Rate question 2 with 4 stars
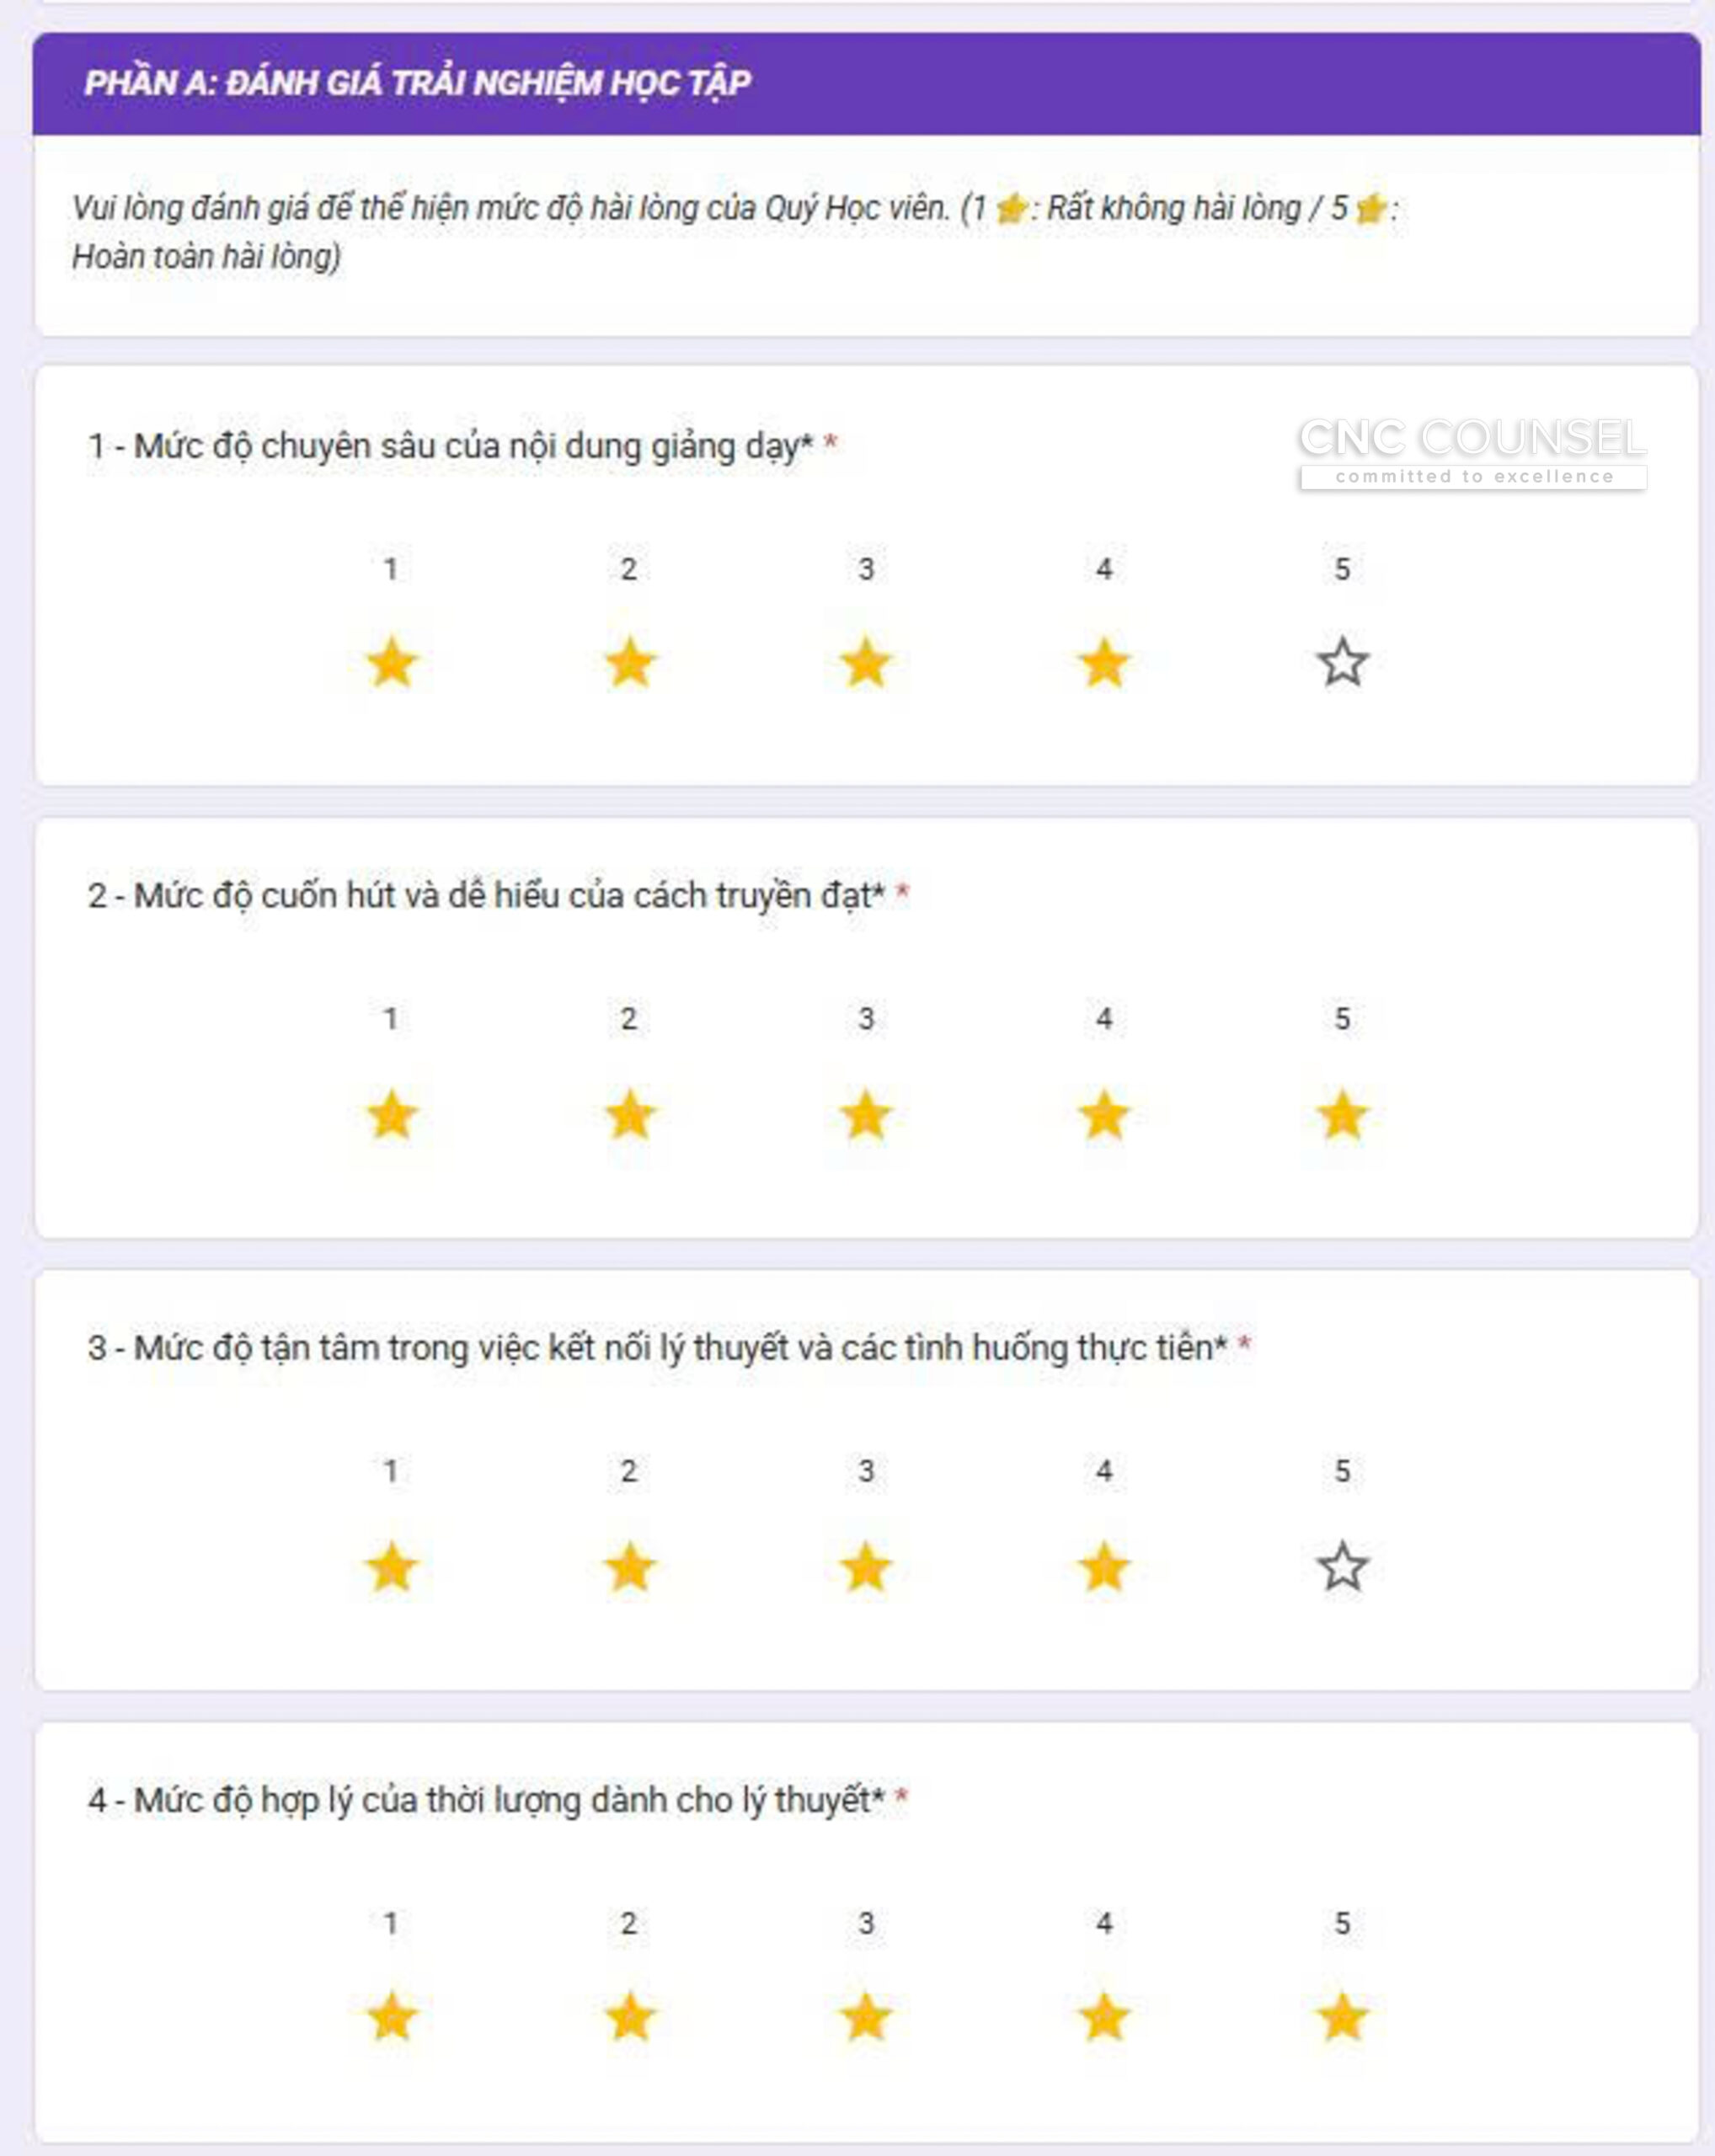Screen dimensions: 1715x2156 pyautogui.click(x=1104, y=1115)
